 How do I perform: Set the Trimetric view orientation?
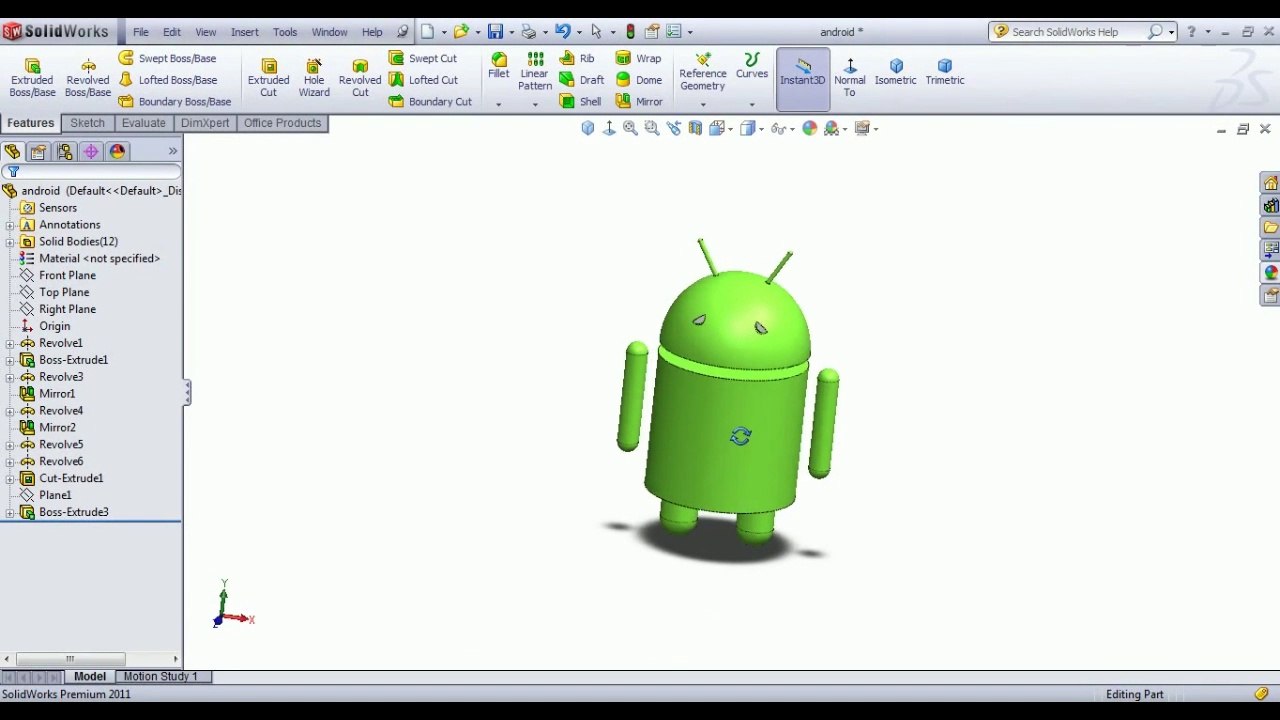[x=945, y=72]
